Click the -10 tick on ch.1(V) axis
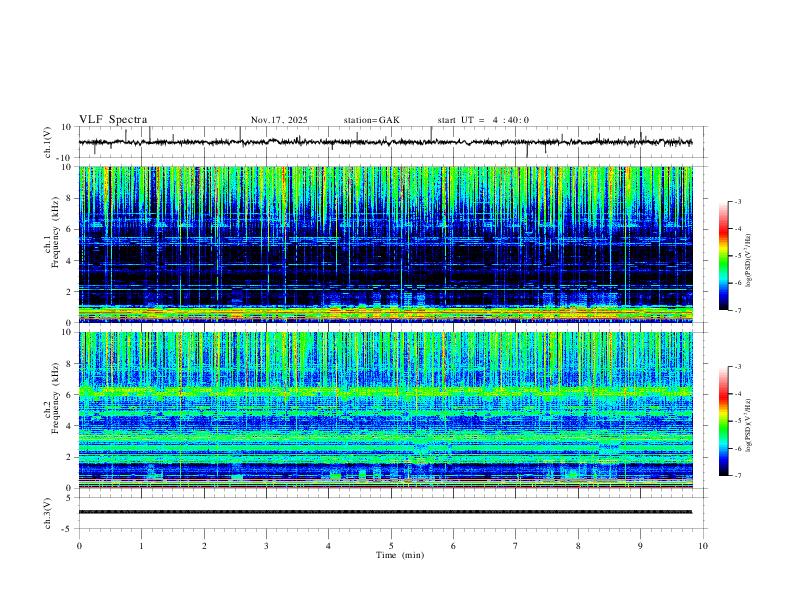 coord(64,159)
